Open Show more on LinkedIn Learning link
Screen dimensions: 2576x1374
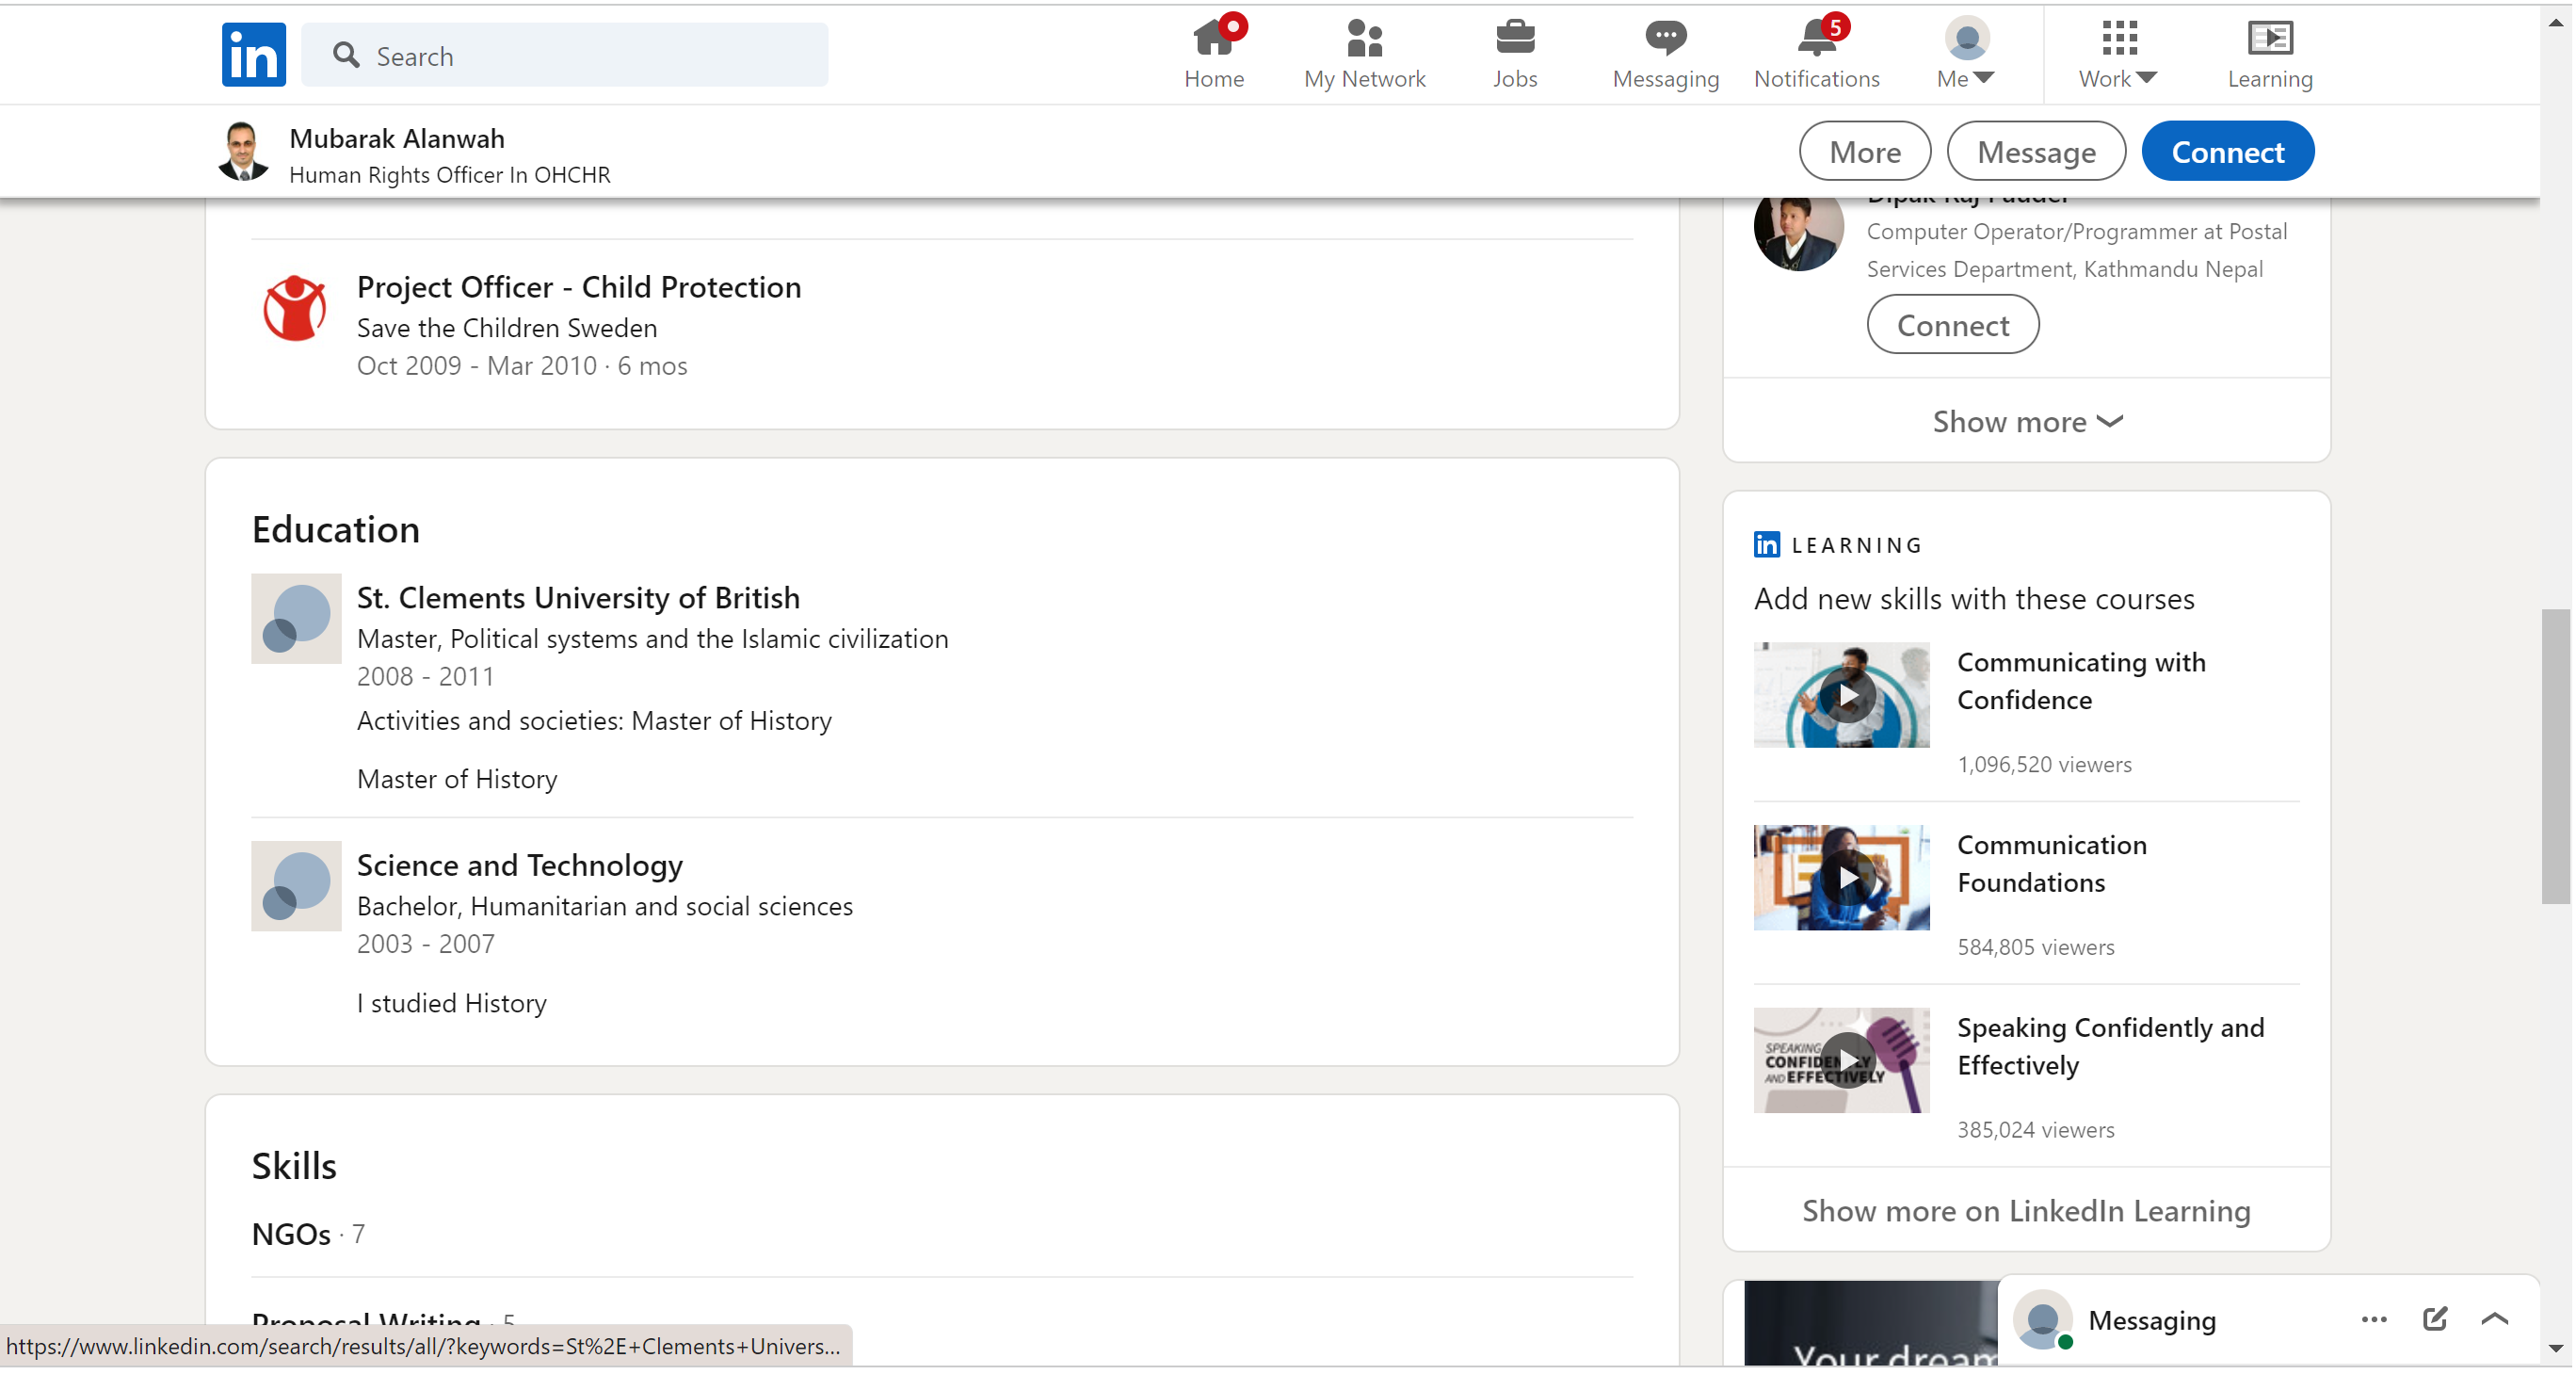[2026, 1210]
